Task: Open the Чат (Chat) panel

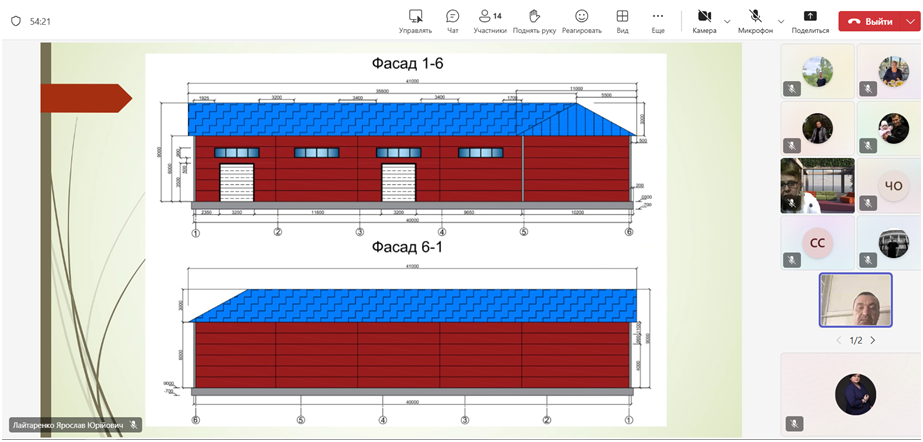Action: (452, 21)
